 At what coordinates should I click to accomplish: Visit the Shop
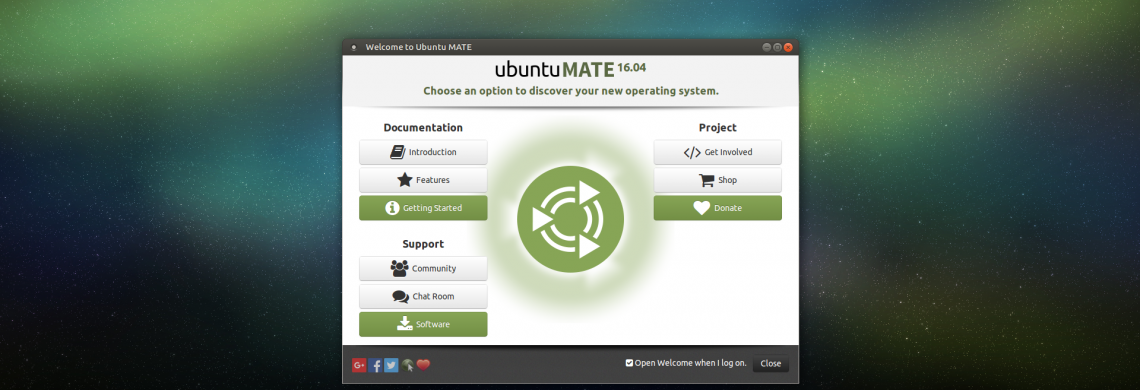[x=718, y=180]
